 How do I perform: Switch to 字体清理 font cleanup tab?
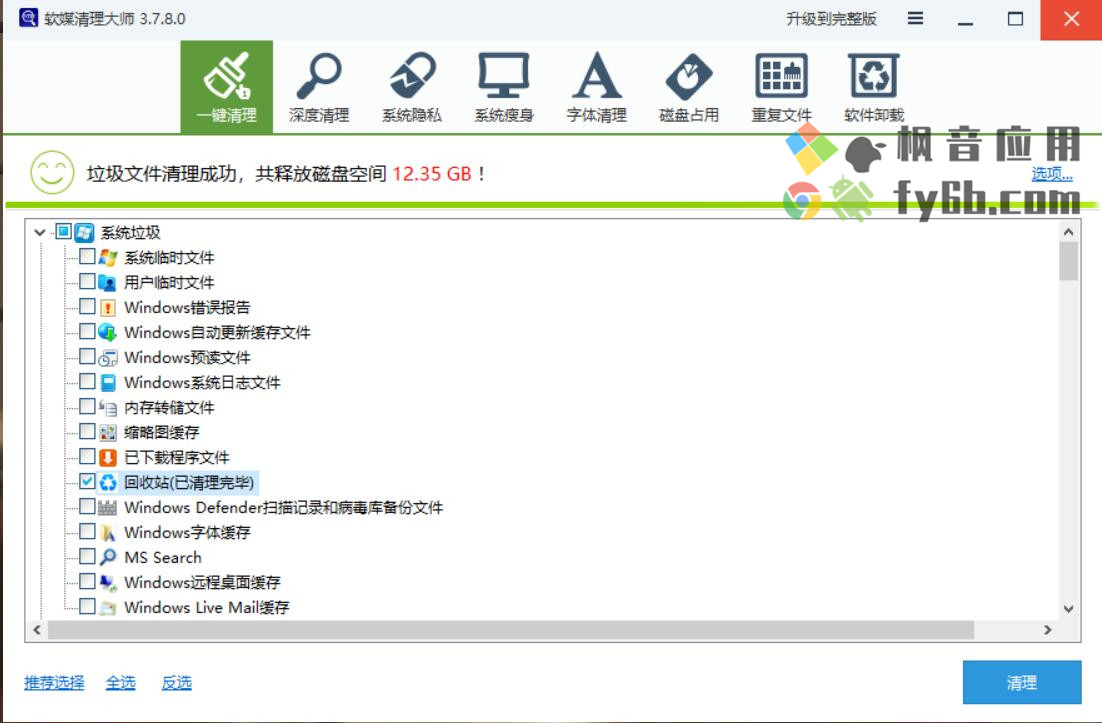[x=597, y=87]
